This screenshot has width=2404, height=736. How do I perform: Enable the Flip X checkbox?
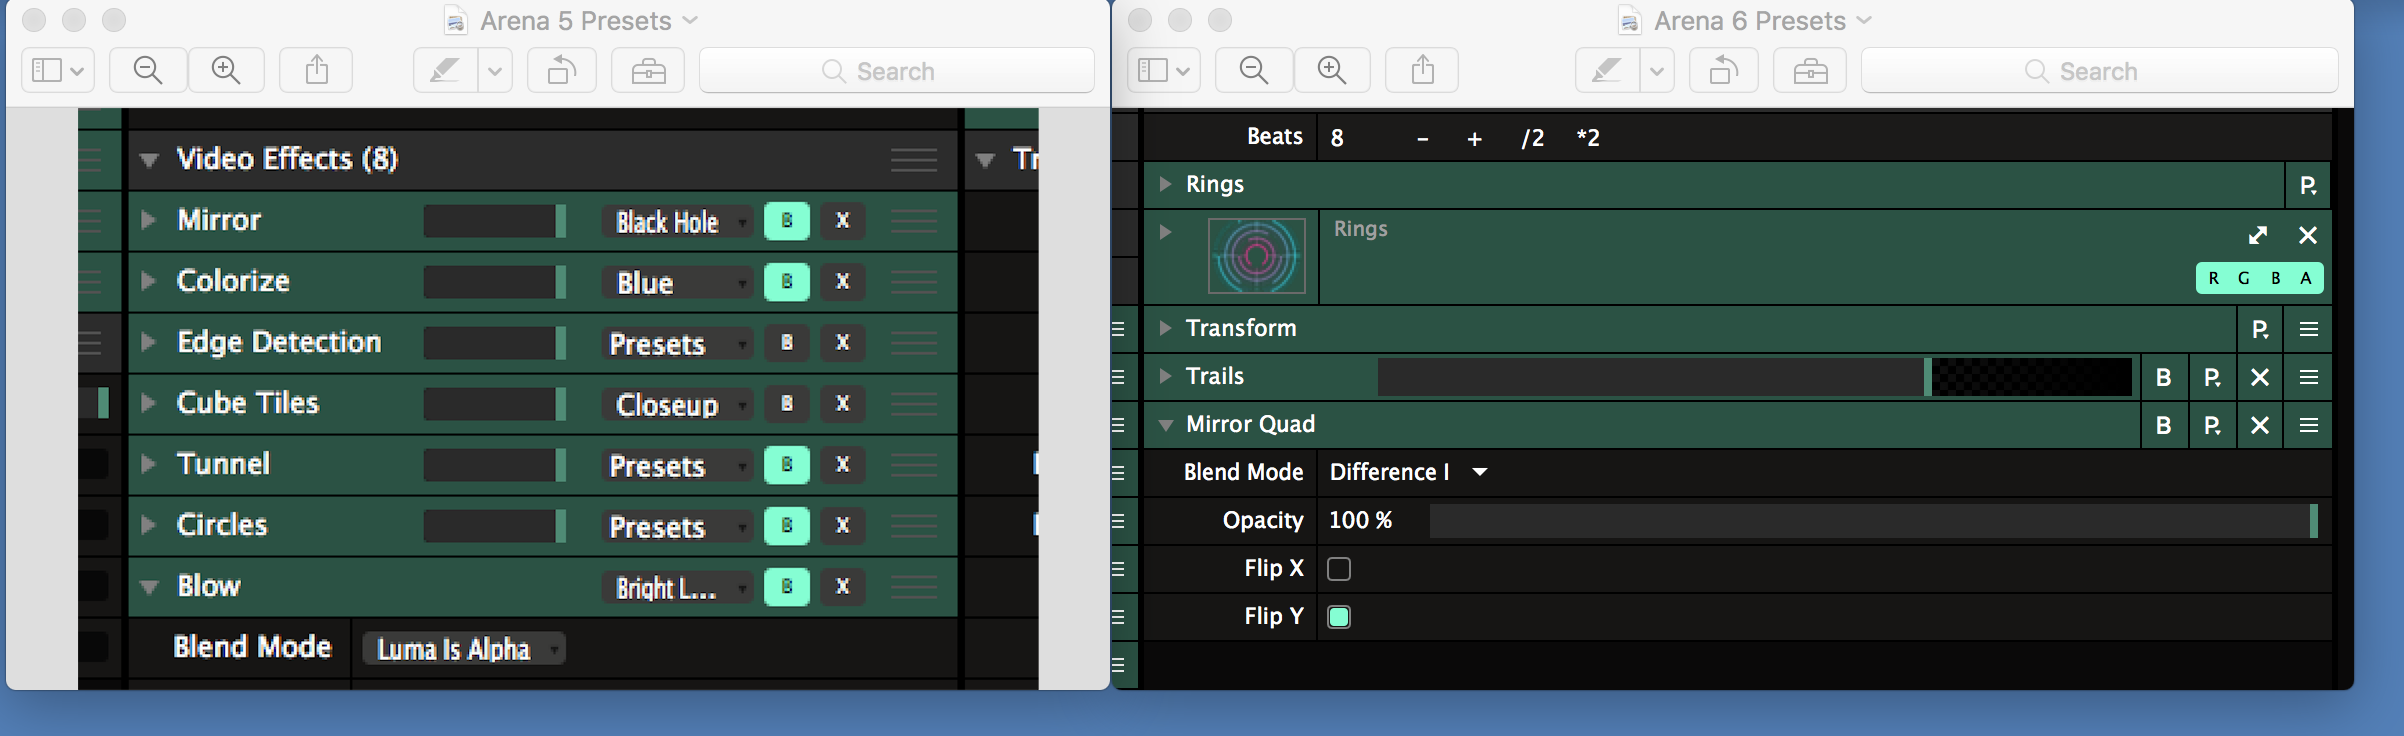tap(1339, 569)
